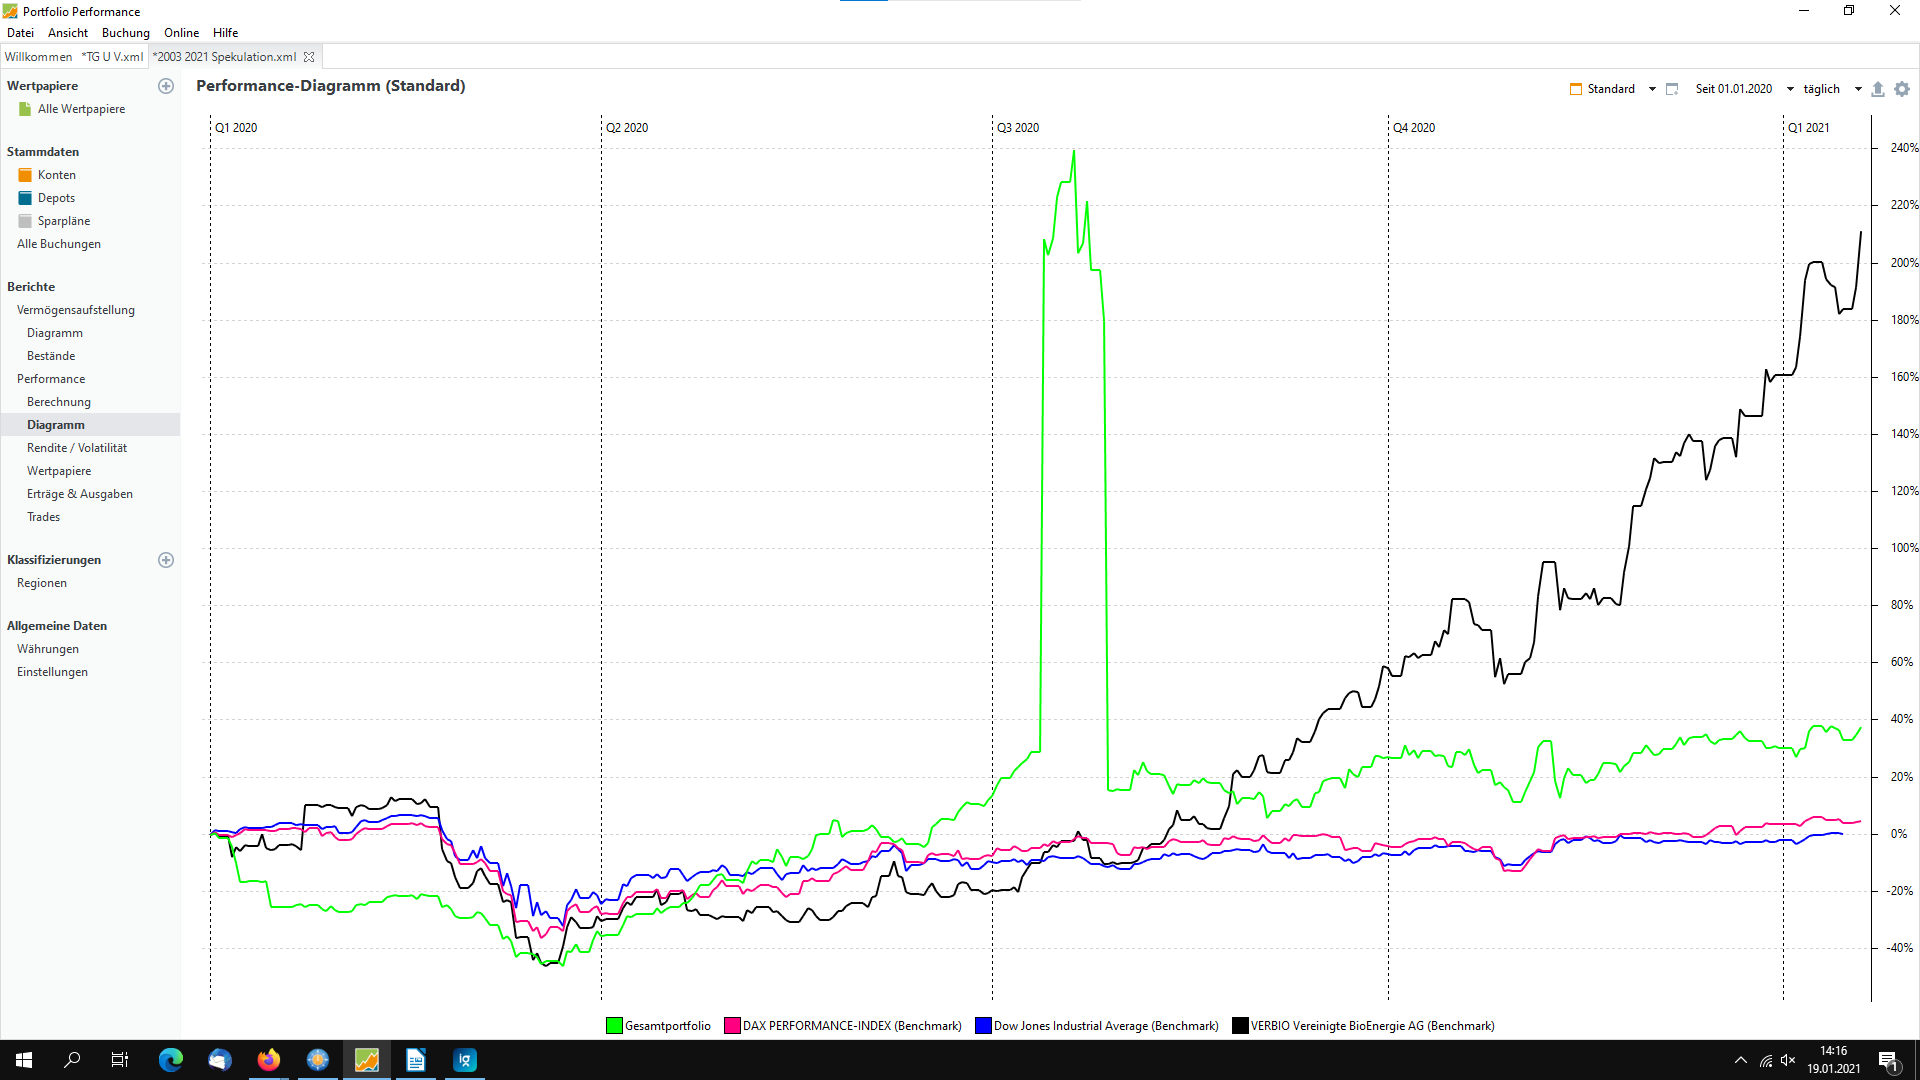Switch to the TG U V.xml tab
This screenshot has height=1080, width=1920.
[112, 57]
